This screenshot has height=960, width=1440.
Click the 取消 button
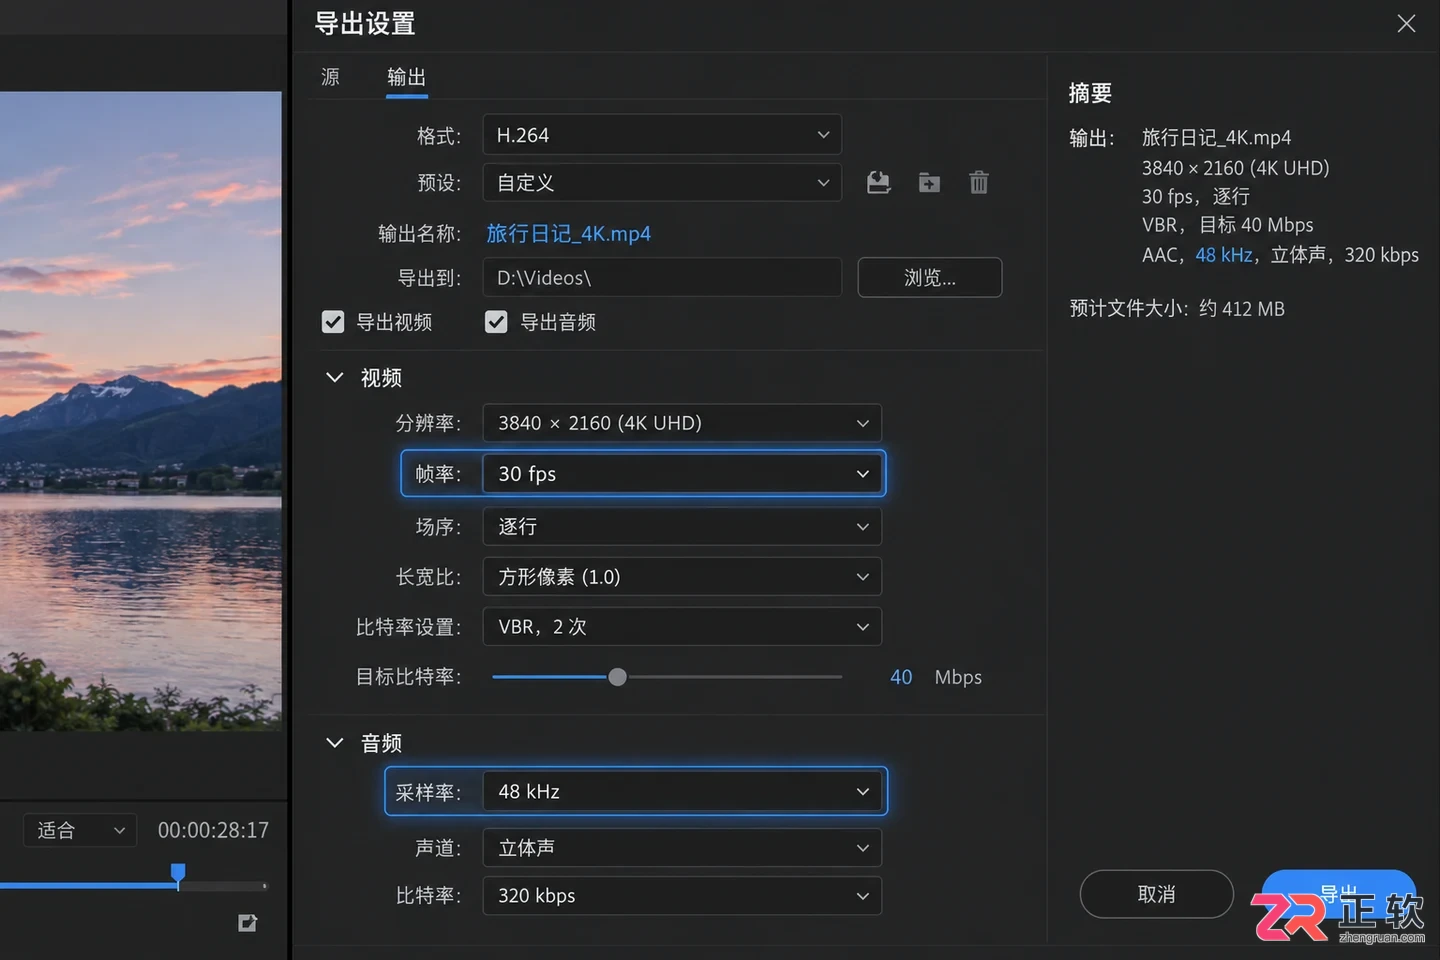tap(1156, 894)
